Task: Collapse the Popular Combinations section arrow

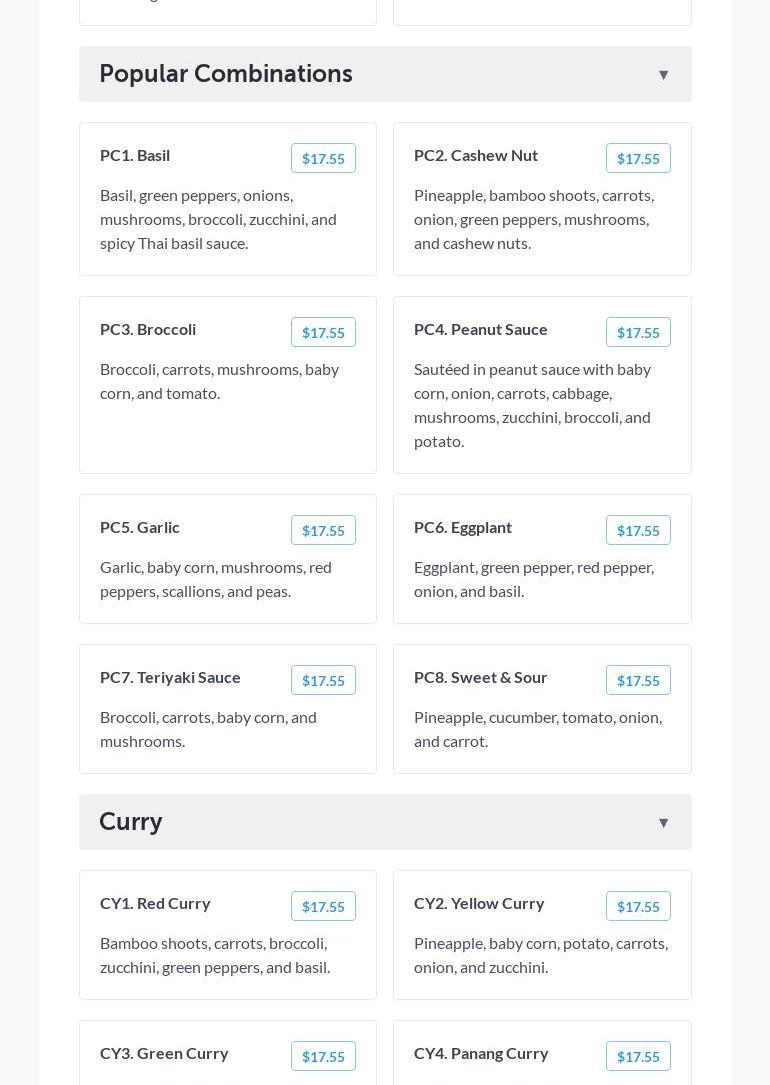Action: (x=663, y=75)
